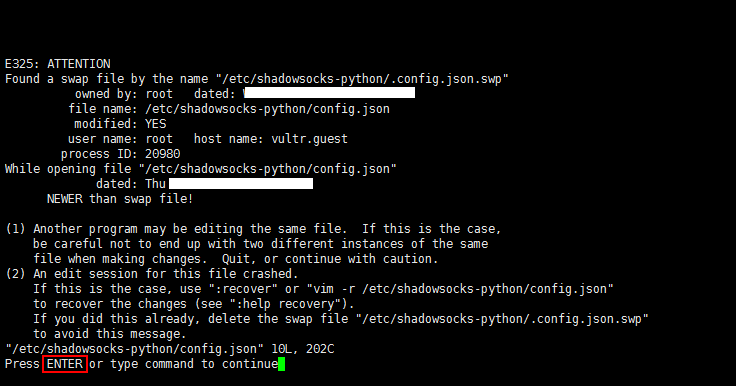Click the green terminal cursor block

[282, 364]
